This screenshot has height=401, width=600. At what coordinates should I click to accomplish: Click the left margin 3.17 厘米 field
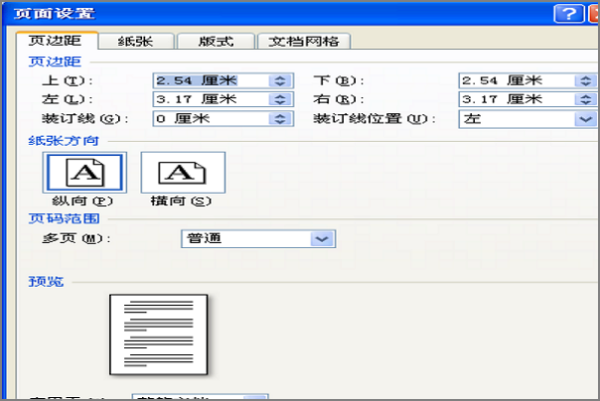pyautogui.click(x=210, y=99)
